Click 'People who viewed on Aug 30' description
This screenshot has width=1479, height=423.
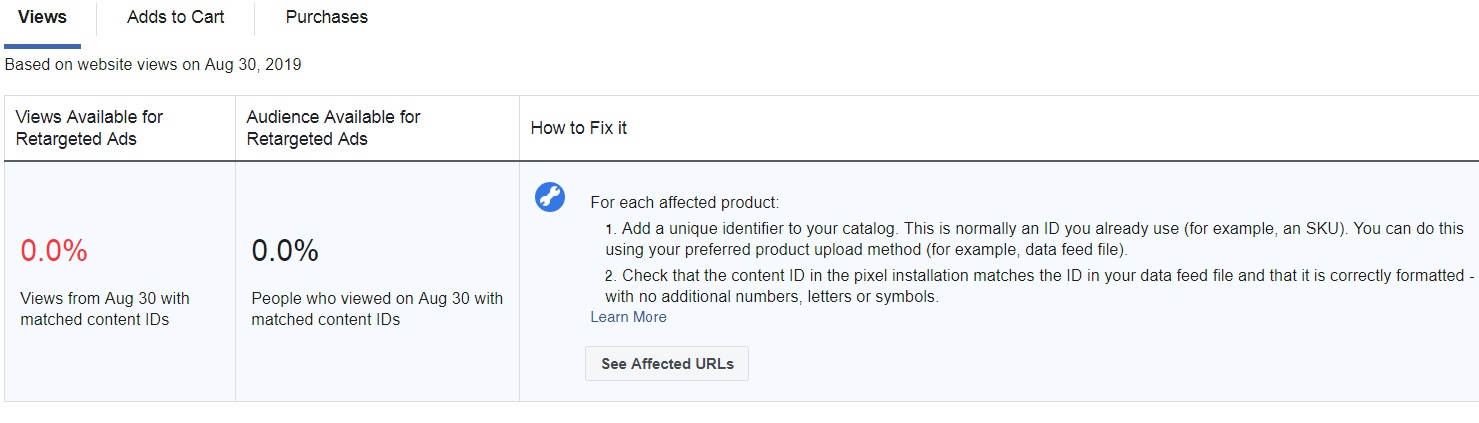377,309
